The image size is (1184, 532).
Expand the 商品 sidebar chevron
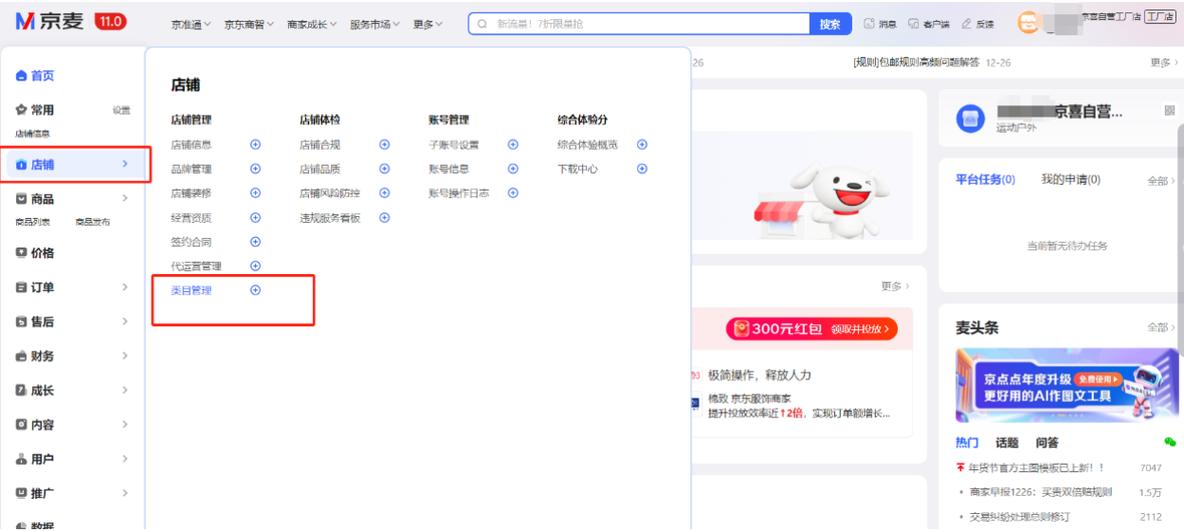125,198
